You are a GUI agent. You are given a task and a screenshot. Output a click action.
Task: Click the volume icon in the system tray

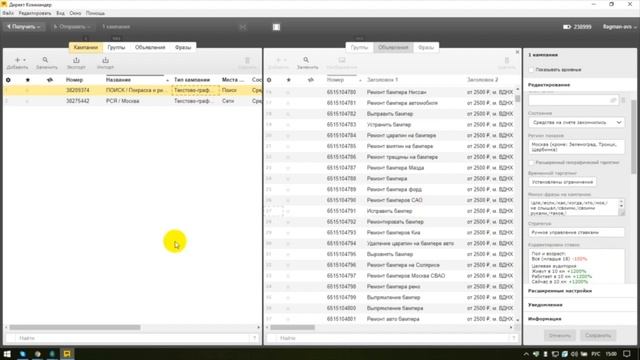(x=574, y=354)
